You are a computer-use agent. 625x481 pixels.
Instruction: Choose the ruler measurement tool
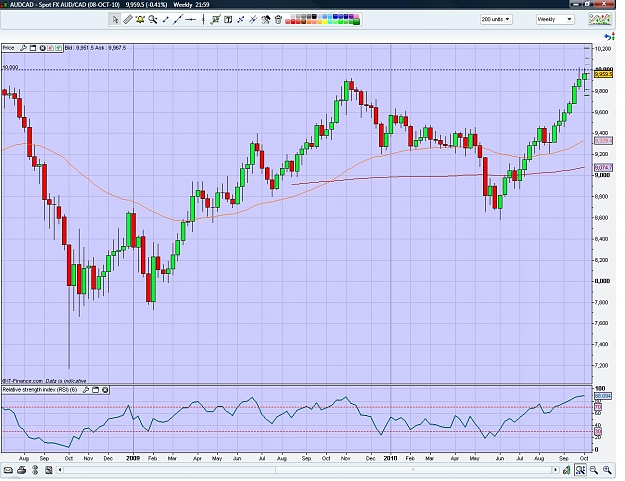point(128,19)
